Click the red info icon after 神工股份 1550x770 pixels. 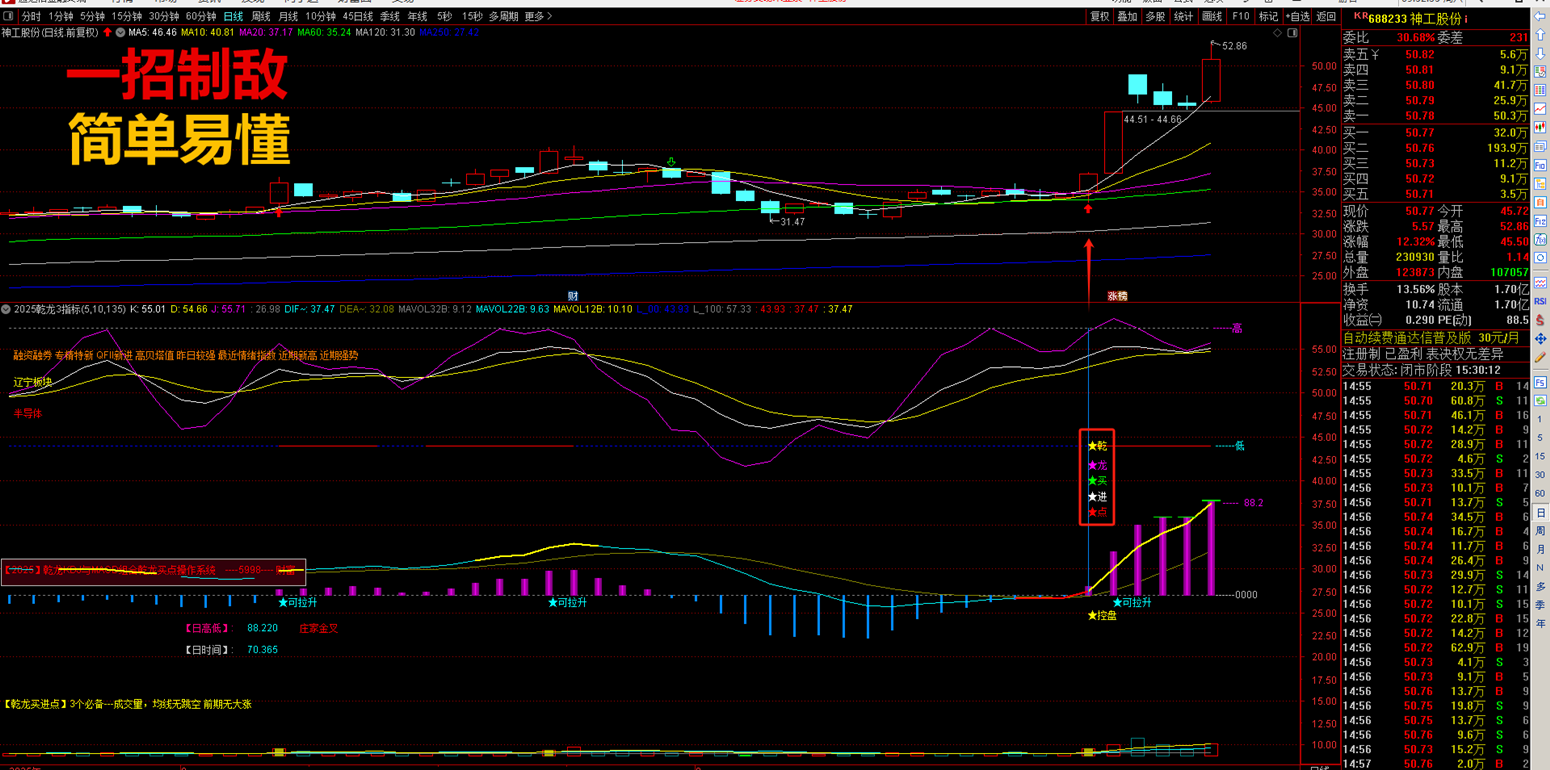pyautogui.click(x=1466, y=20)
